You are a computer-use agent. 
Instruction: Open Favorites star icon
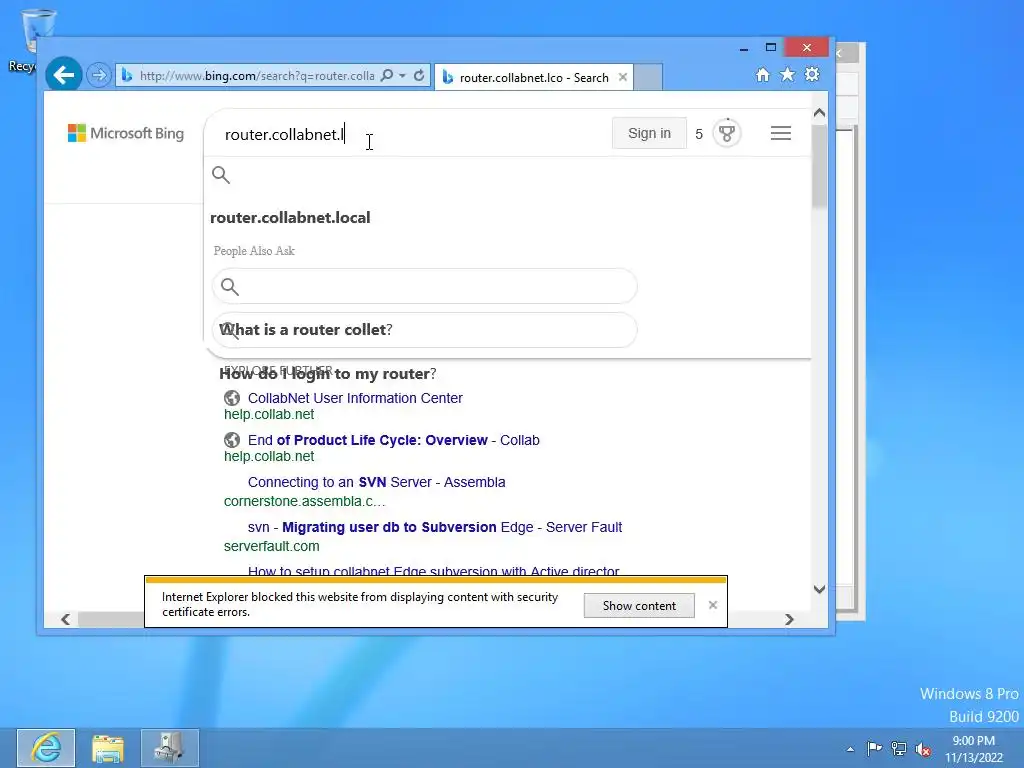point(788,74)
